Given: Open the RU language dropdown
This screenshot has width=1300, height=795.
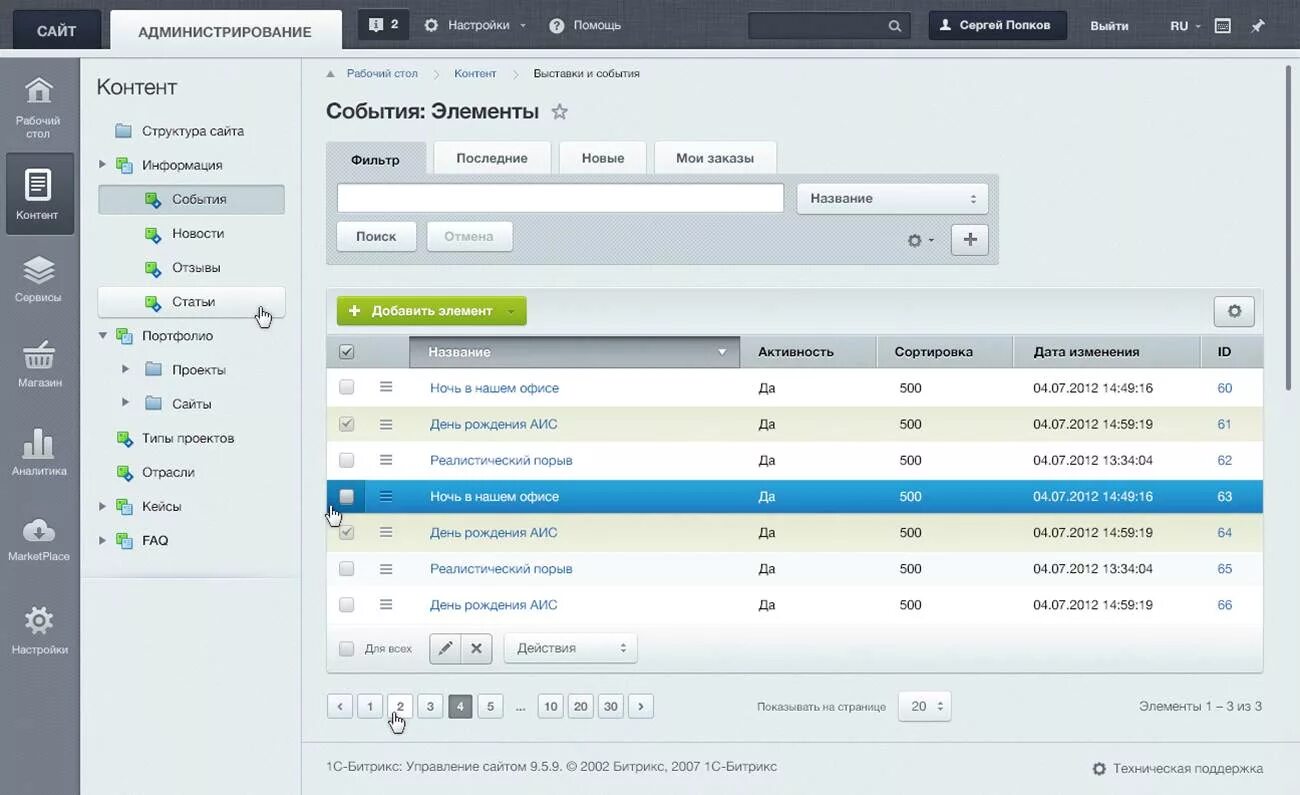Looking at the screenshot, I should click(1185, 26).
